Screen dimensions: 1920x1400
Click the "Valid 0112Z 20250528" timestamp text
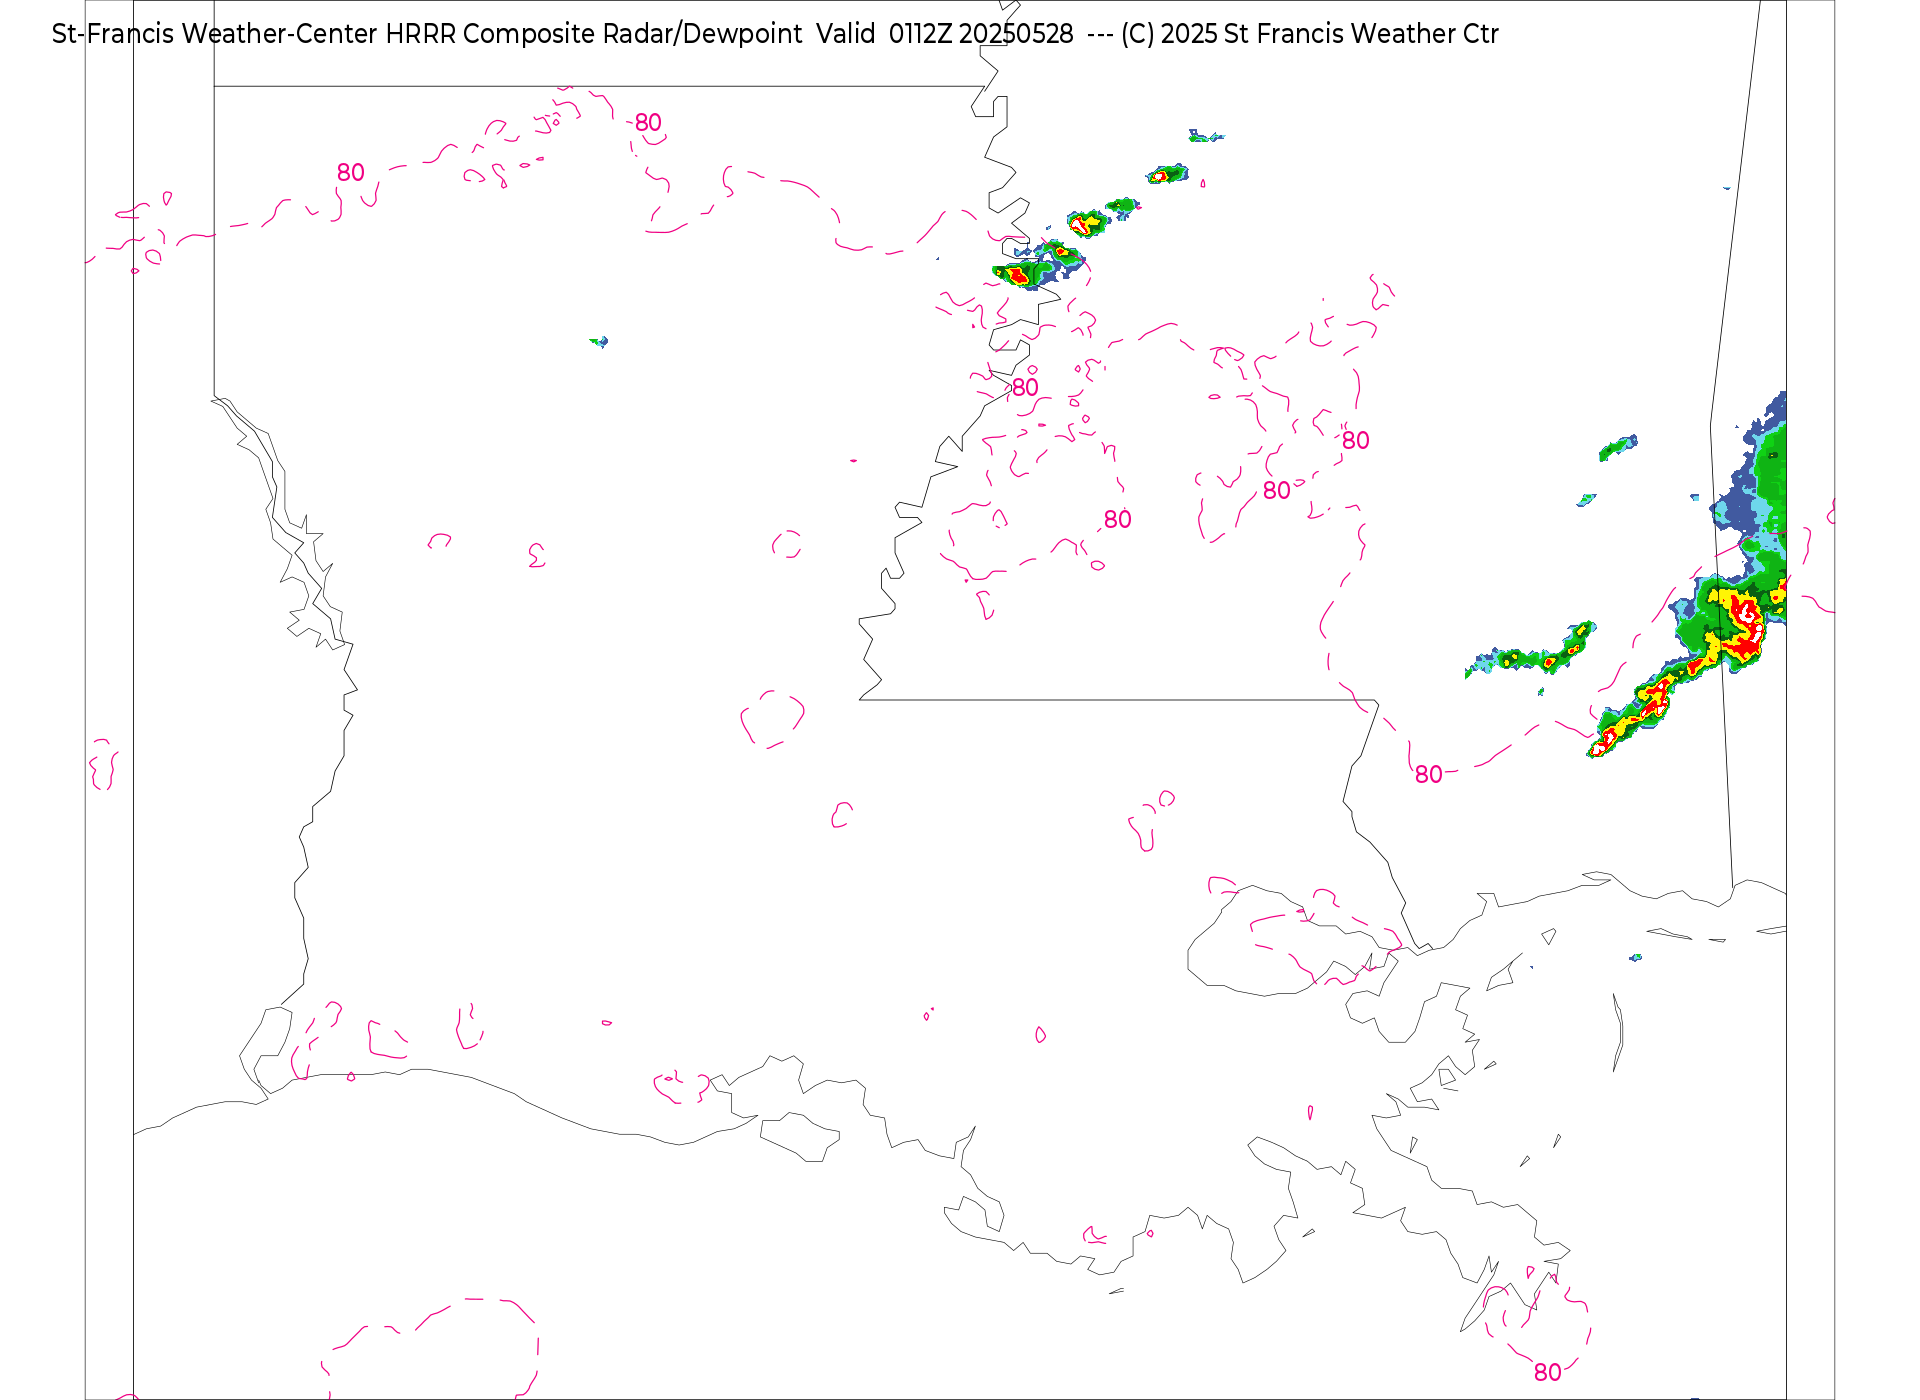coord(945,34)
